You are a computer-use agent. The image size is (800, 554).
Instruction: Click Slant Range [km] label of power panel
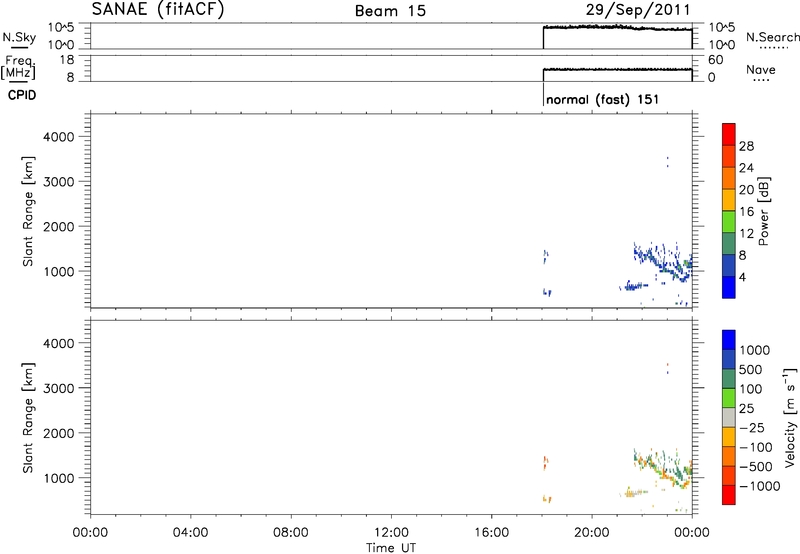[x=28, y=211]
